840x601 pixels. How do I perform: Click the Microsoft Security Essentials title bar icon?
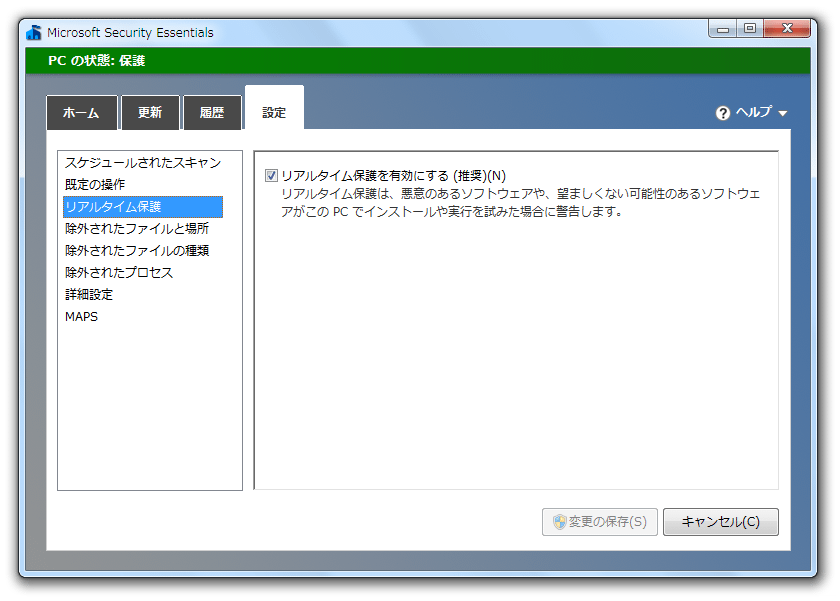(34, 32)
